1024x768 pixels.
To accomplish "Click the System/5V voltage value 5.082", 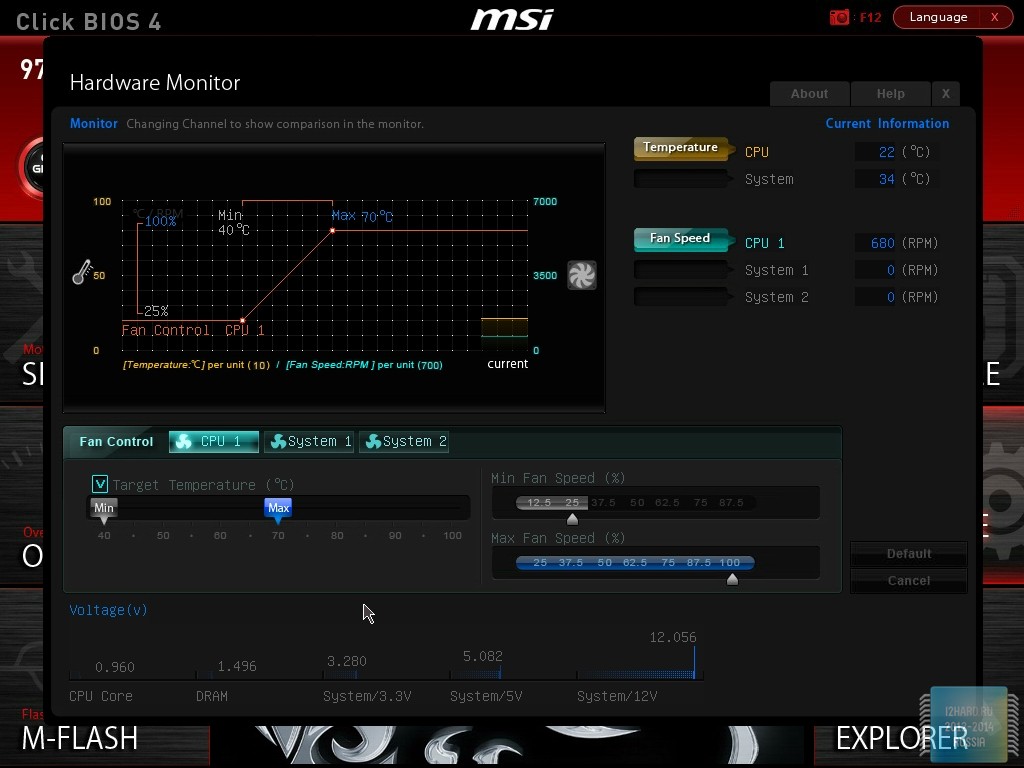I will [483, 656].
